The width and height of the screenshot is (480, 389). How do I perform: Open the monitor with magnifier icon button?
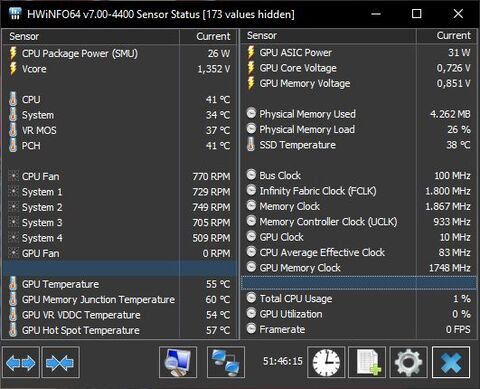coord(178,362)
